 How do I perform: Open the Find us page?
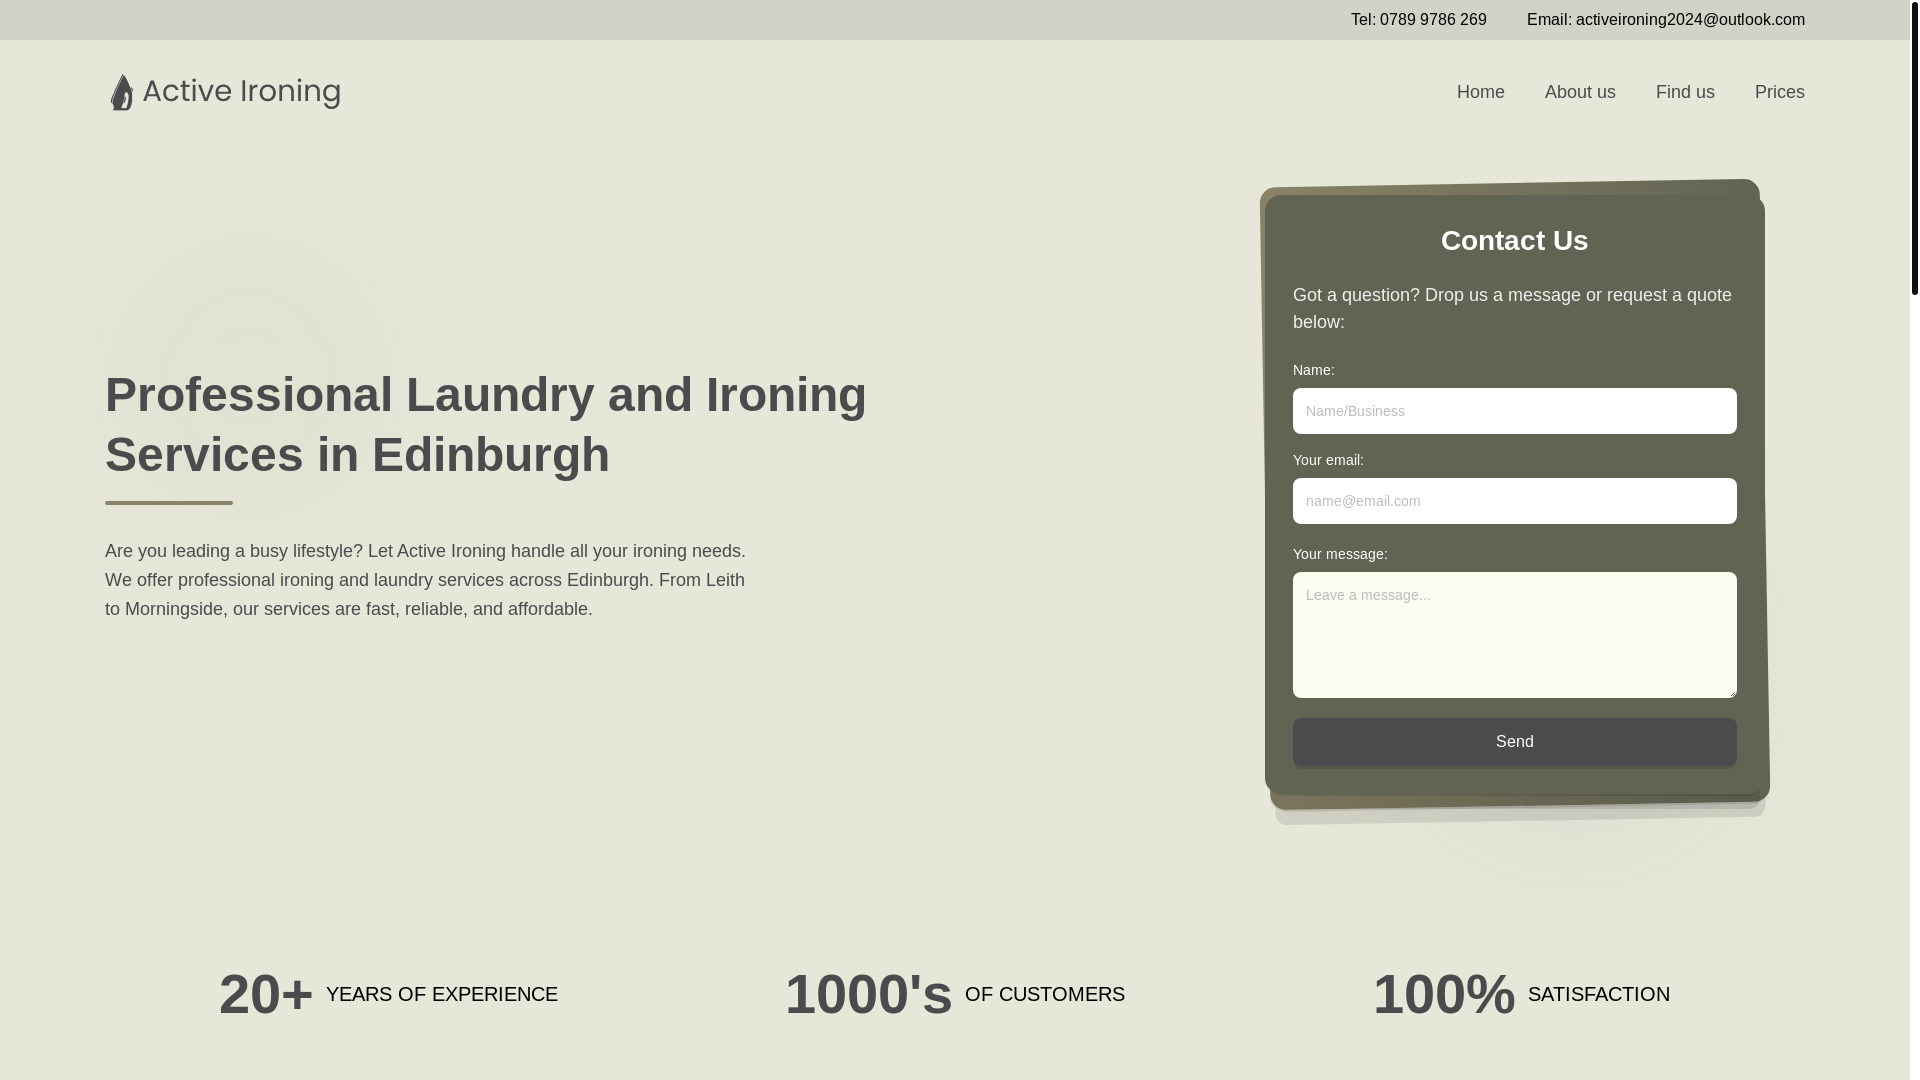[1685, 92]
